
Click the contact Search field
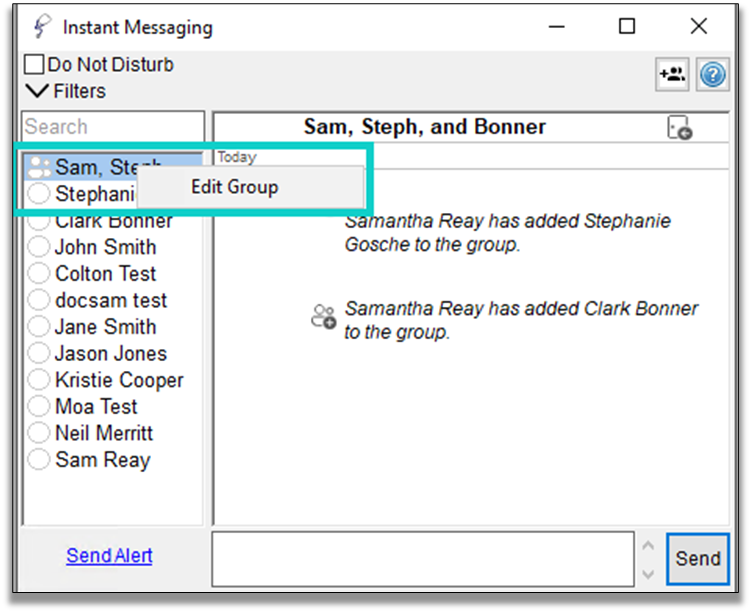point(112,127)
